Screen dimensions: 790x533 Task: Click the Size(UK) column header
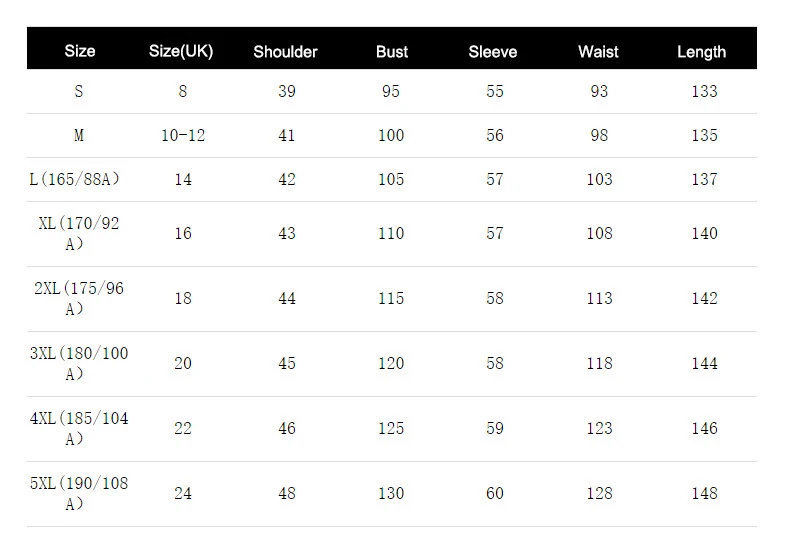(x=181, y=52)
